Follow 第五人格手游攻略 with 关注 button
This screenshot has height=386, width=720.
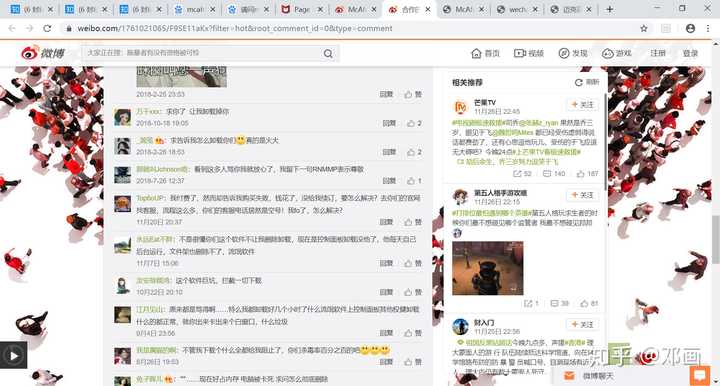pyautogui.click(x=582, y=195)
